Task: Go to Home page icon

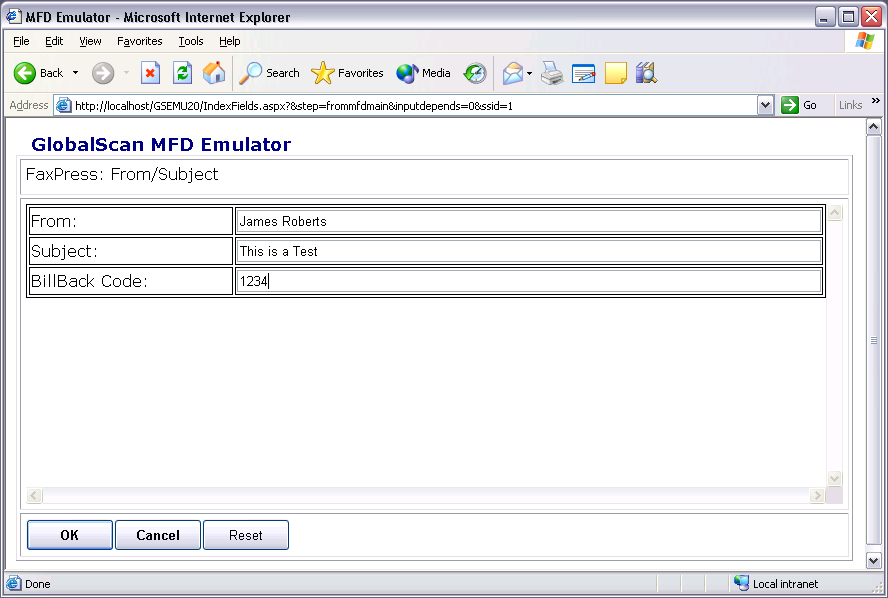Action: coord(214,73)
